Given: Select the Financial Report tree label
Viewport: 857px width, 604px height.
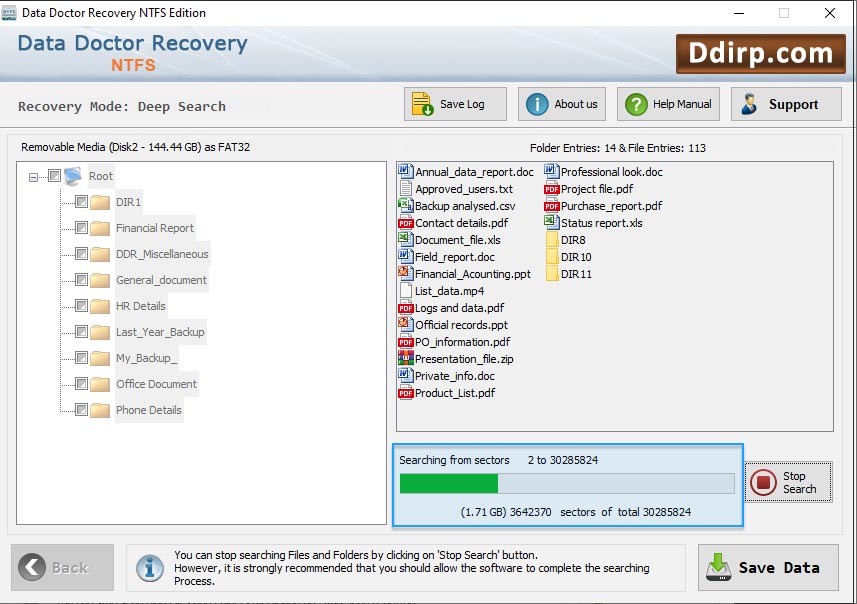Looking at the screenshot, I should coord(155,228).
